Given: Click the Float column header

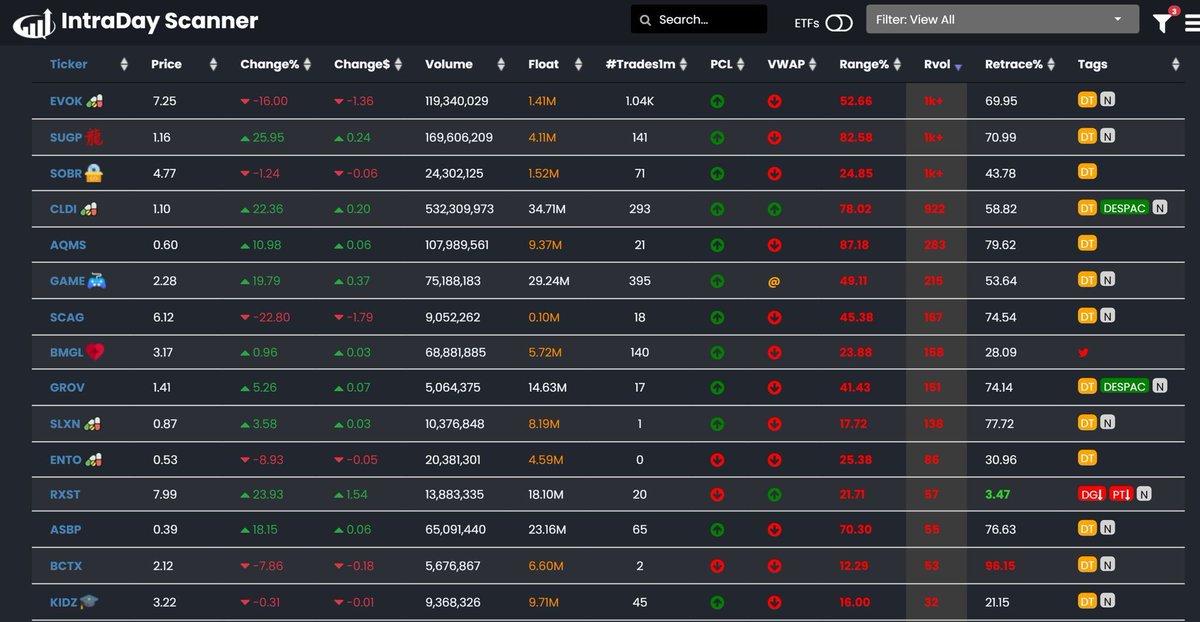Looking at the screenshot, I should point(543,64).
